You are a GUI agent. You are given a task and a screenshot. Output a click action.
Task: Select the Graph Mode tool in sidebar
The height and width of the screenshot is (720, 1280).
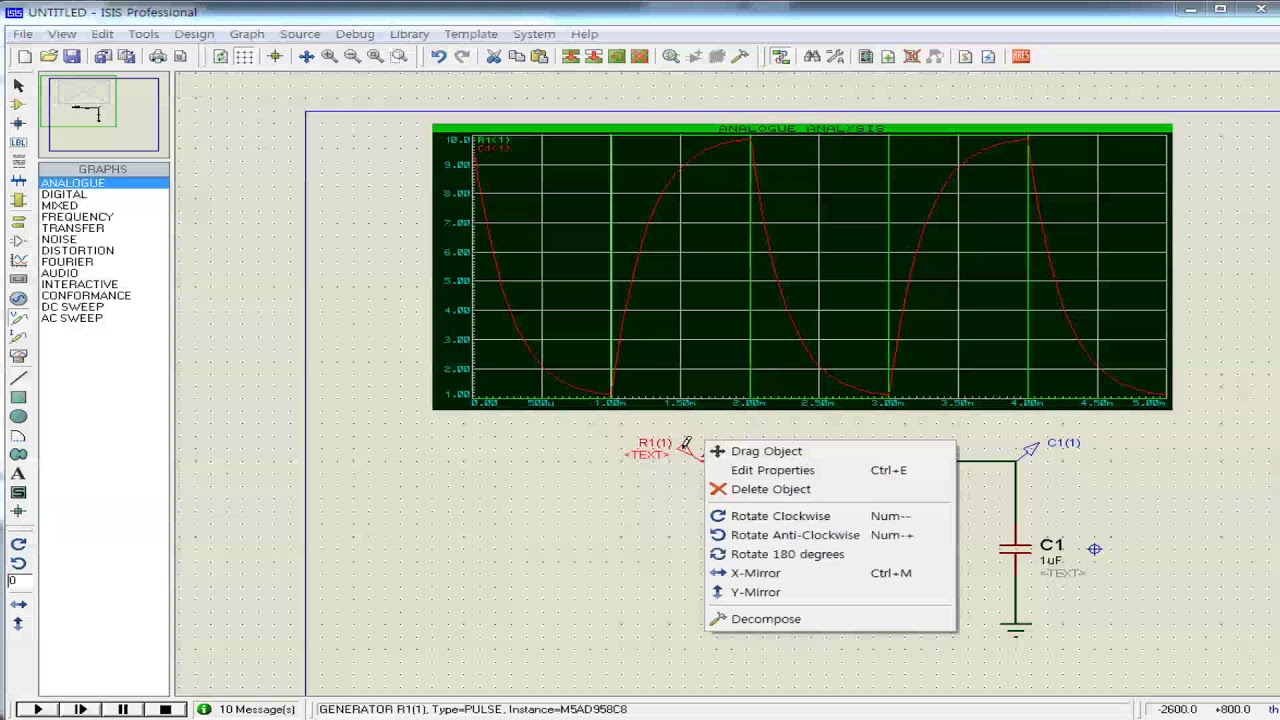(18, 260)
